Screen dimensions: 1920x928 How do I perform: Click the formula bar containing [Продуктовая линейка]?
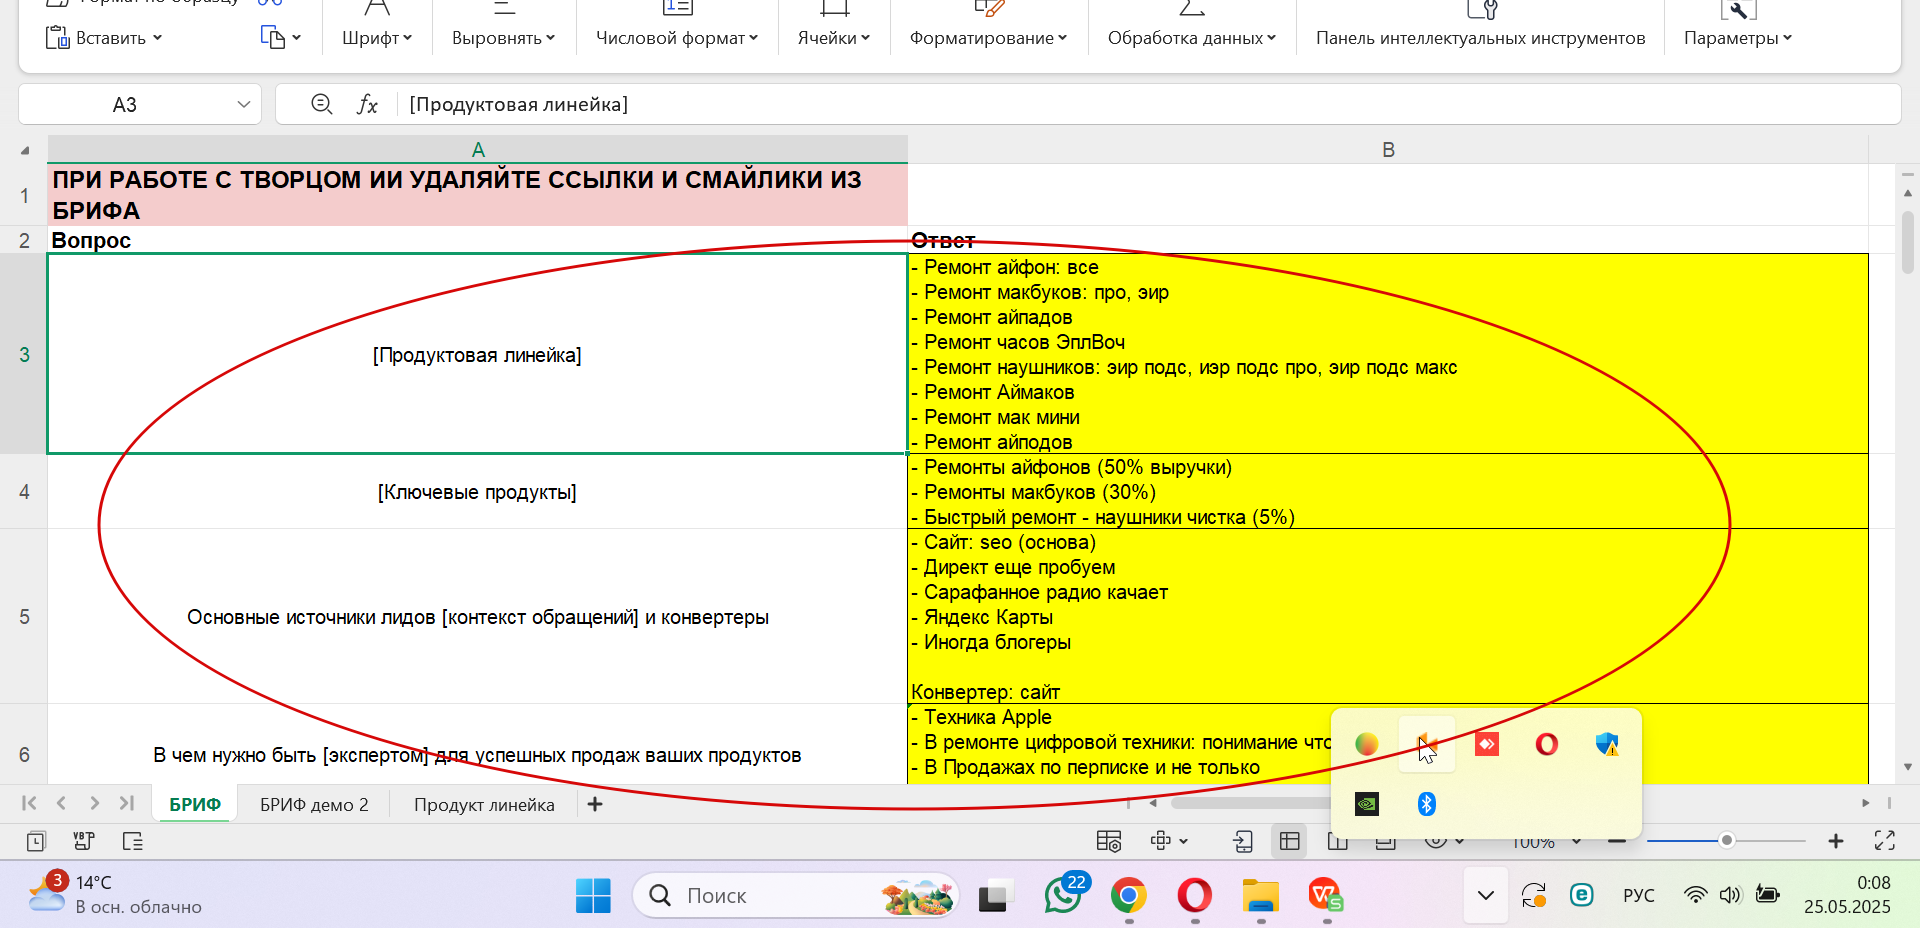click(1148, 104)
